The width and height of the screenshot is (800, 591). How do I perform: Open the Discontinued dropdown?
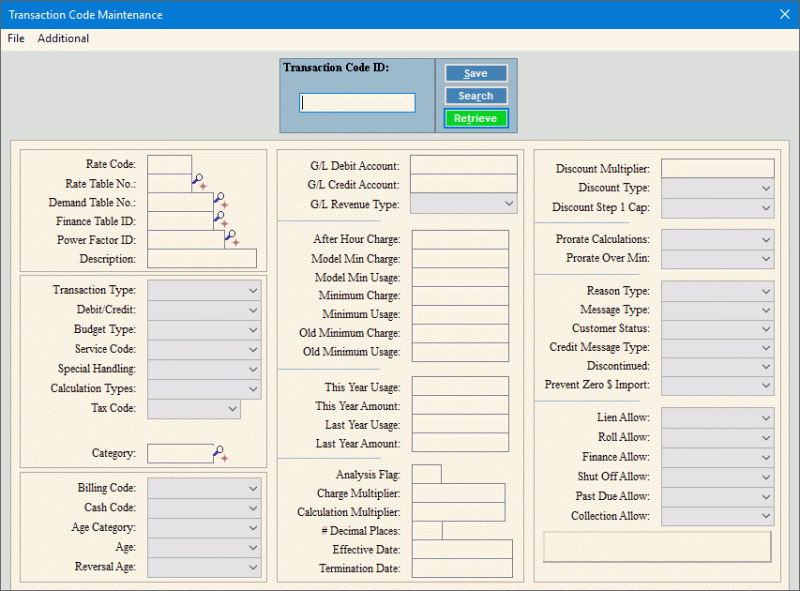[718, 367]
